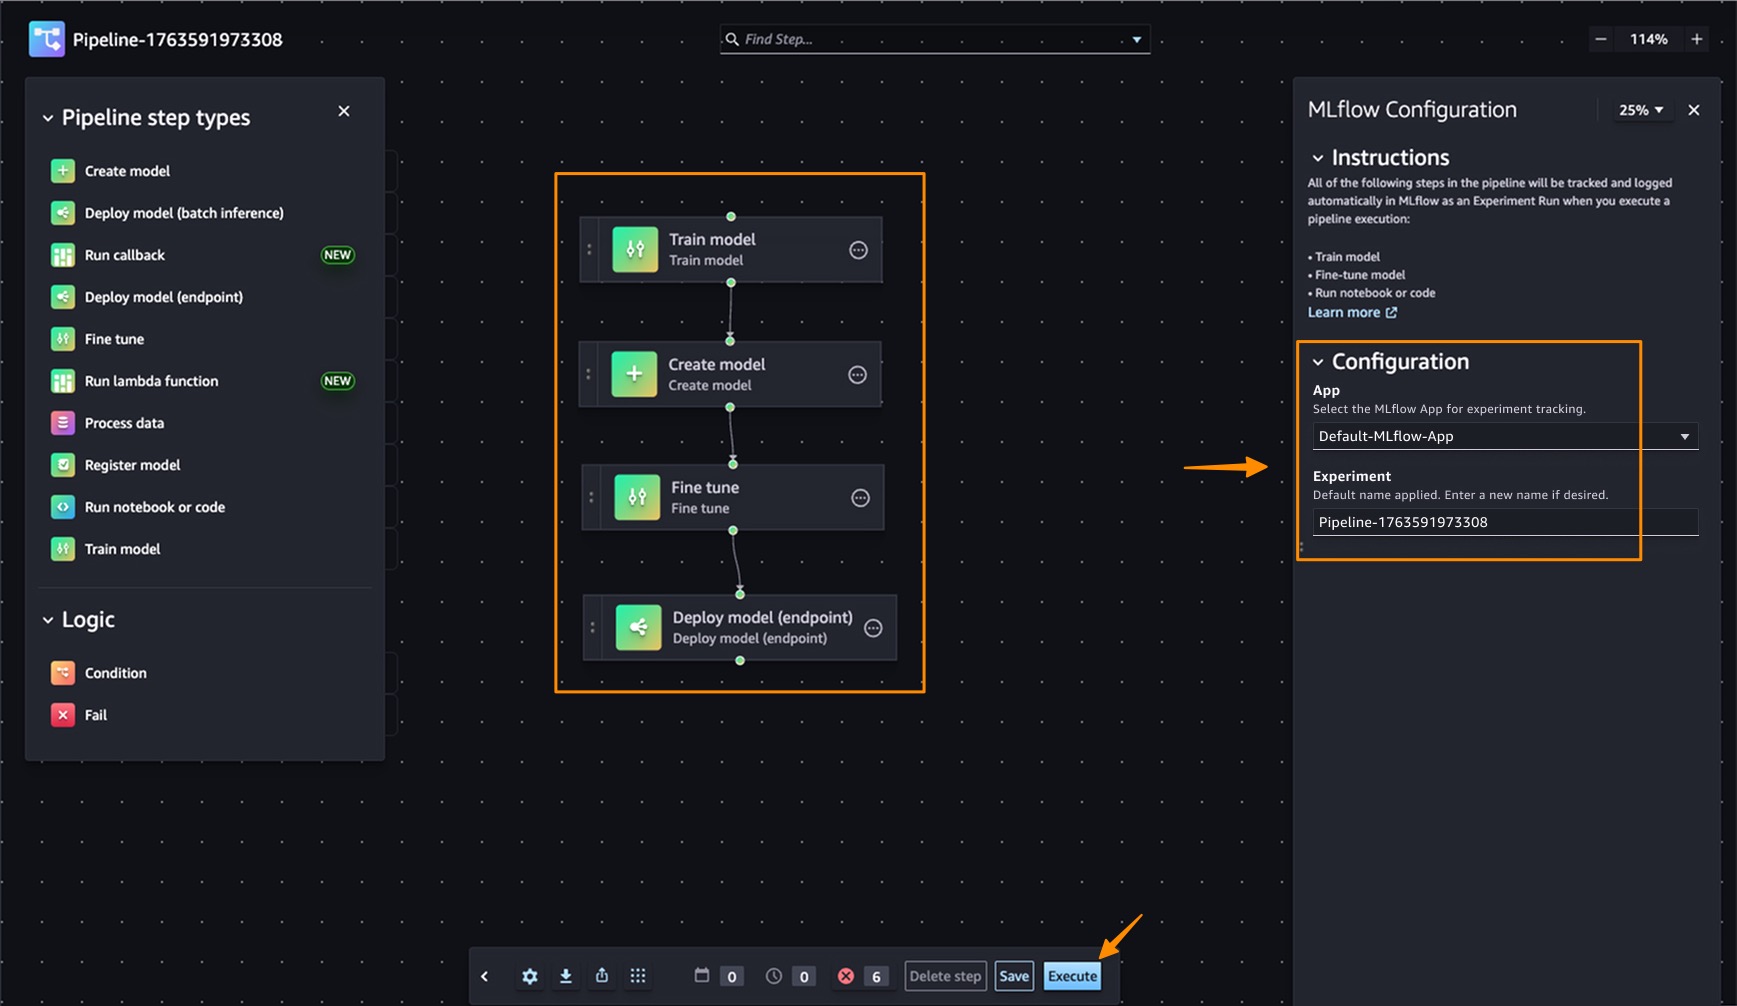Click the zoom out minus icon
Image resolution: width=1737 pixels, height=1006 pixels.
point(1601,39)
